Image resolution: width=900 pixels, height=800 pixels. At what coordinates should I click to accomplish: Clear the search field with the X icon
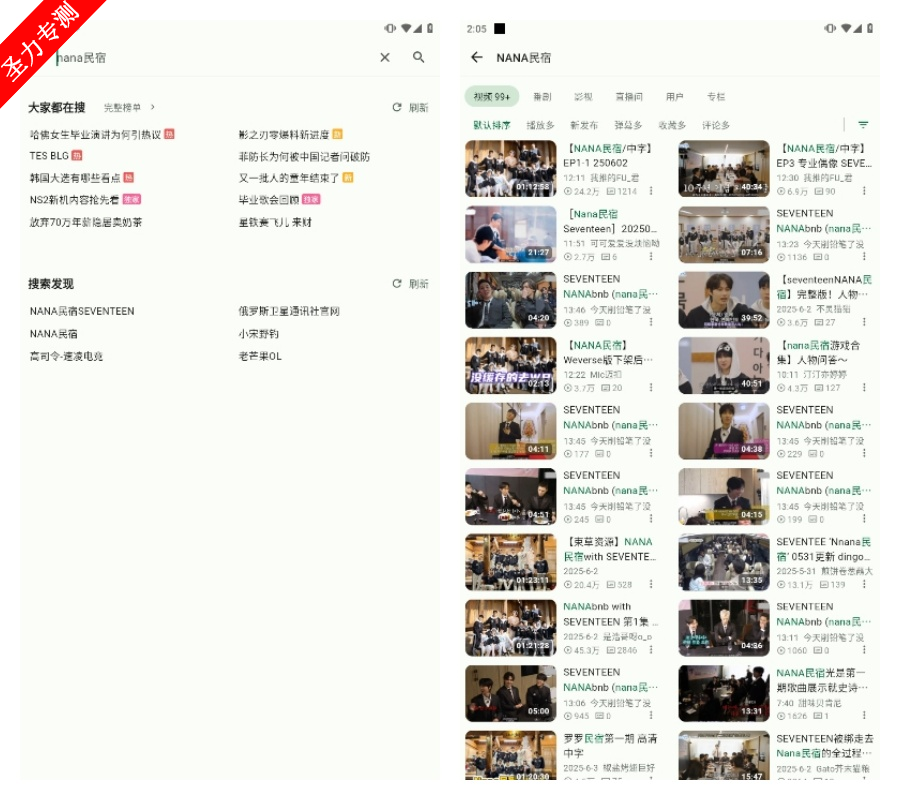(x=385, y=57)
